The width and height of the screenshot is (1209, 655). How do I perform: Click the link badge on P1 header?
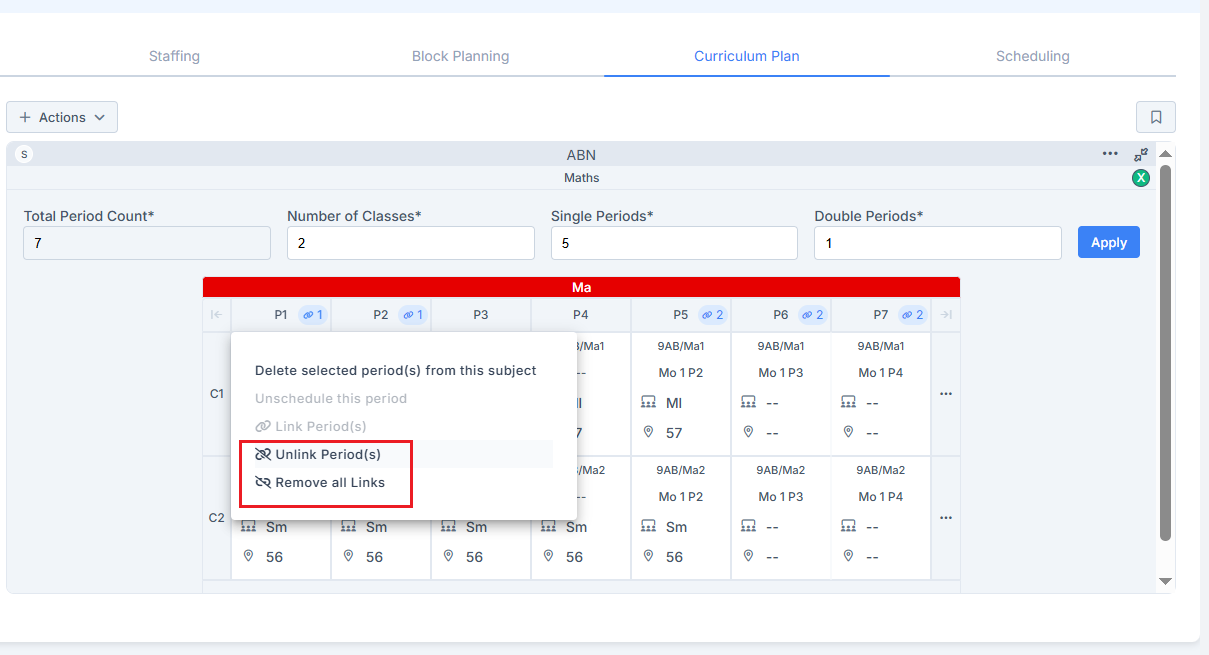point(312,315)
